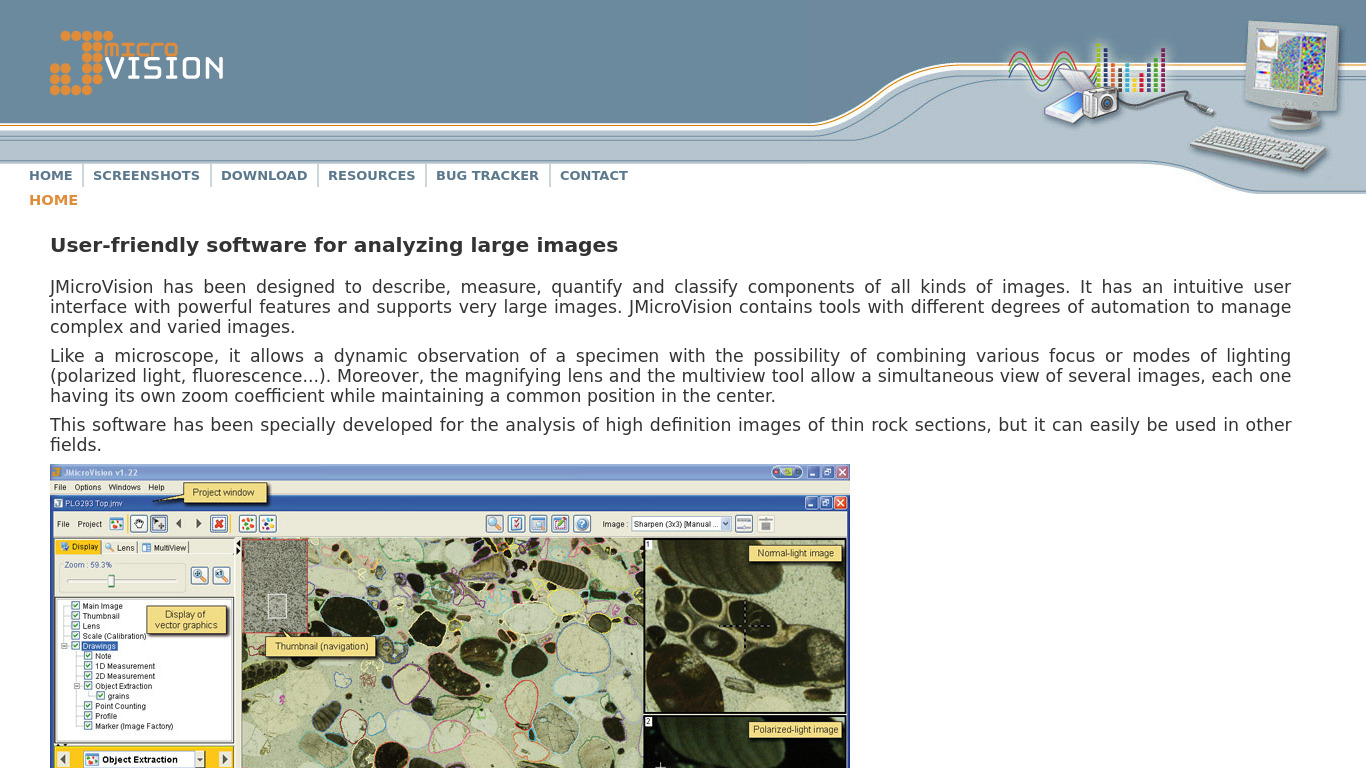The image size is (1366, 768).
Task: Click the status pill icon in JMicroVision title bar
Action: [786, 472]
